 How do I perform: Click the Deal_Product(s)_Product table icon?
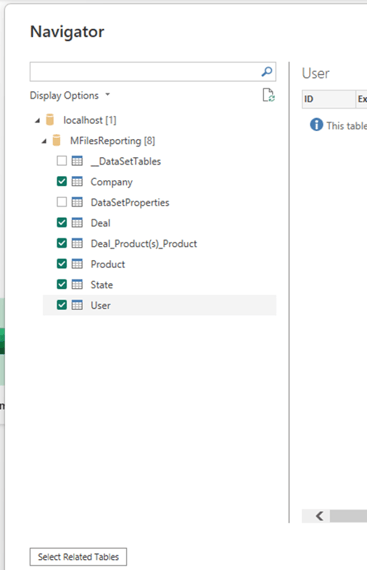tap(77, 243)
